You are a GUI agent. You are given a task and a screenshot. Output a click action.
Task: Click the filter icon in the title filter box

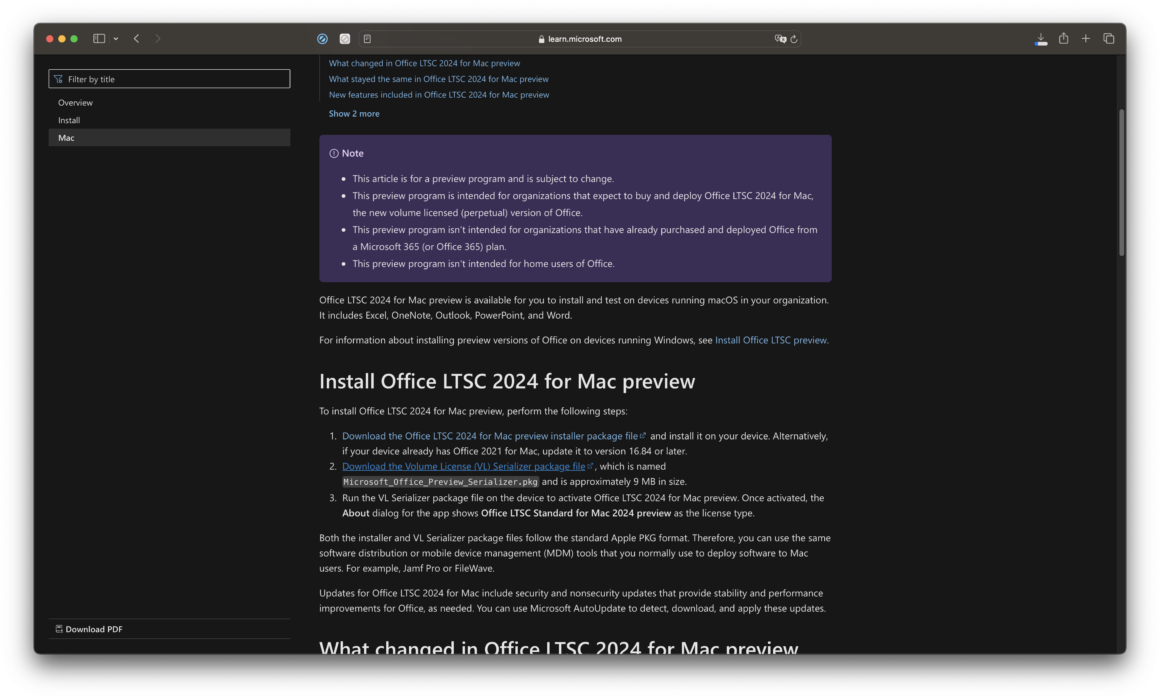(x=58, y=79)
